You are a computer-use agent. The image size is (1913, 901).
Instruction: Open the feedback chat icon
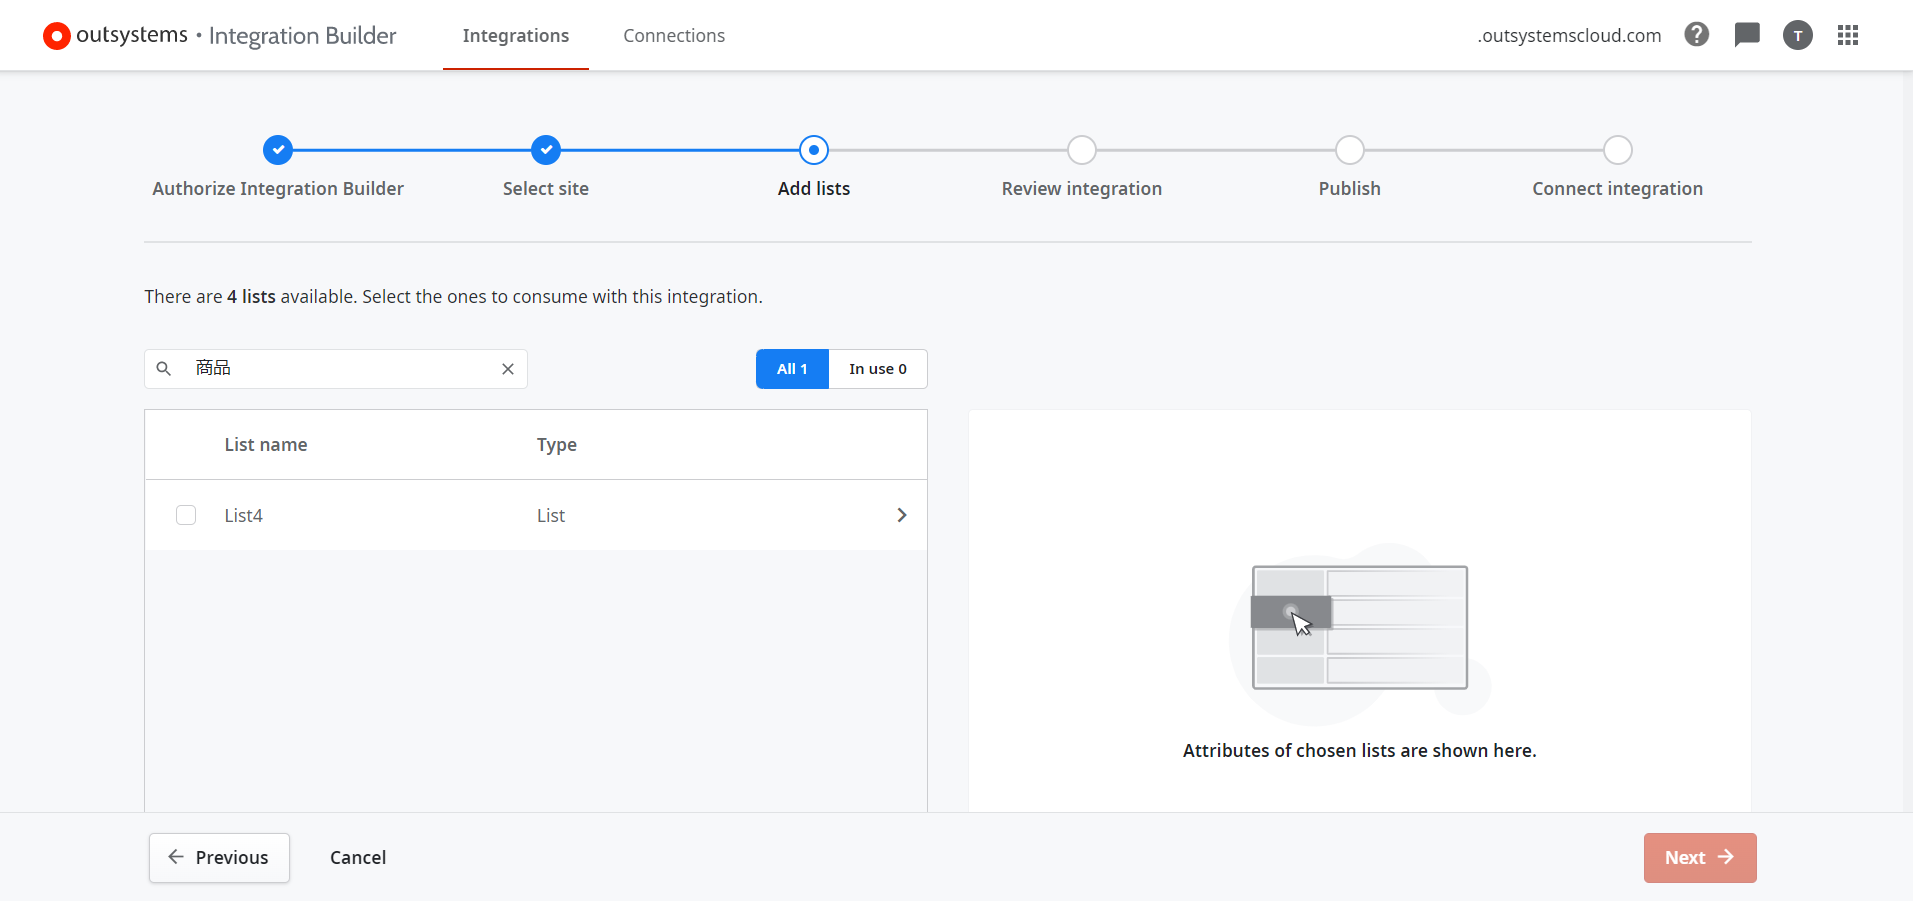[x=1746, y=35]
